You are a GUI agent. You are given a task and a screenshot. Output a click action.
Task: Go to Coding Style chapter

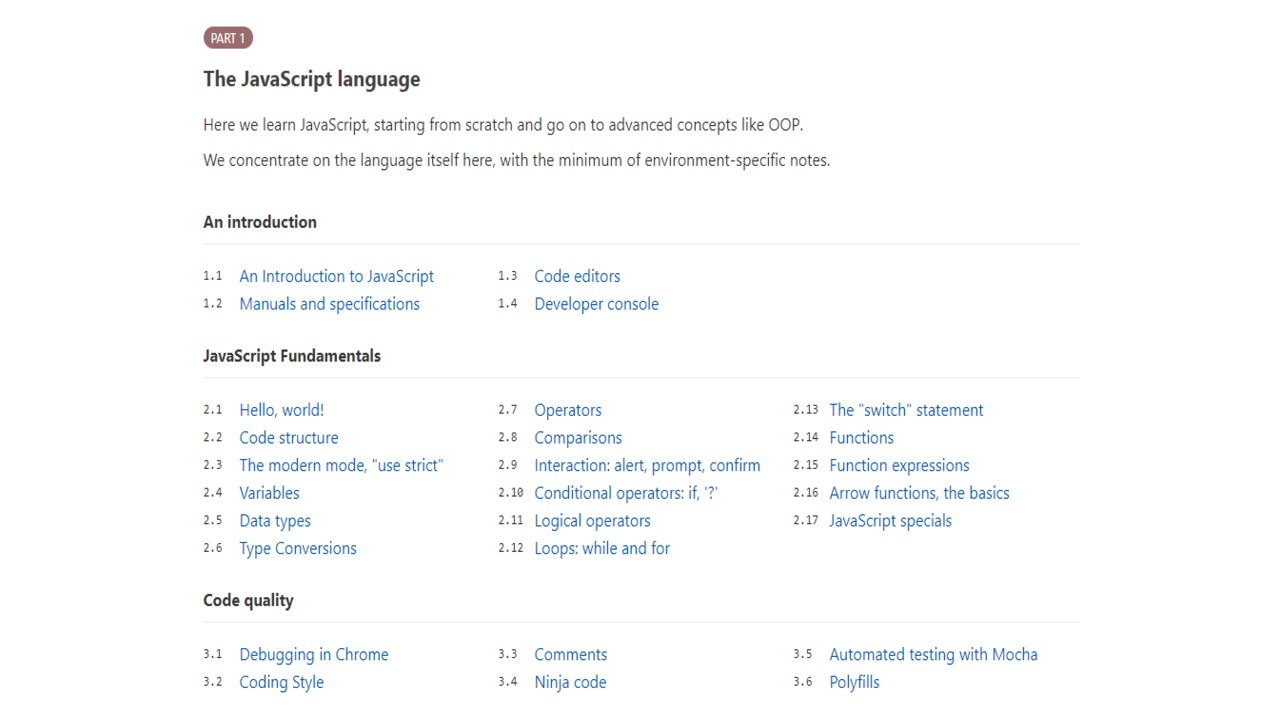coord(281,682)
